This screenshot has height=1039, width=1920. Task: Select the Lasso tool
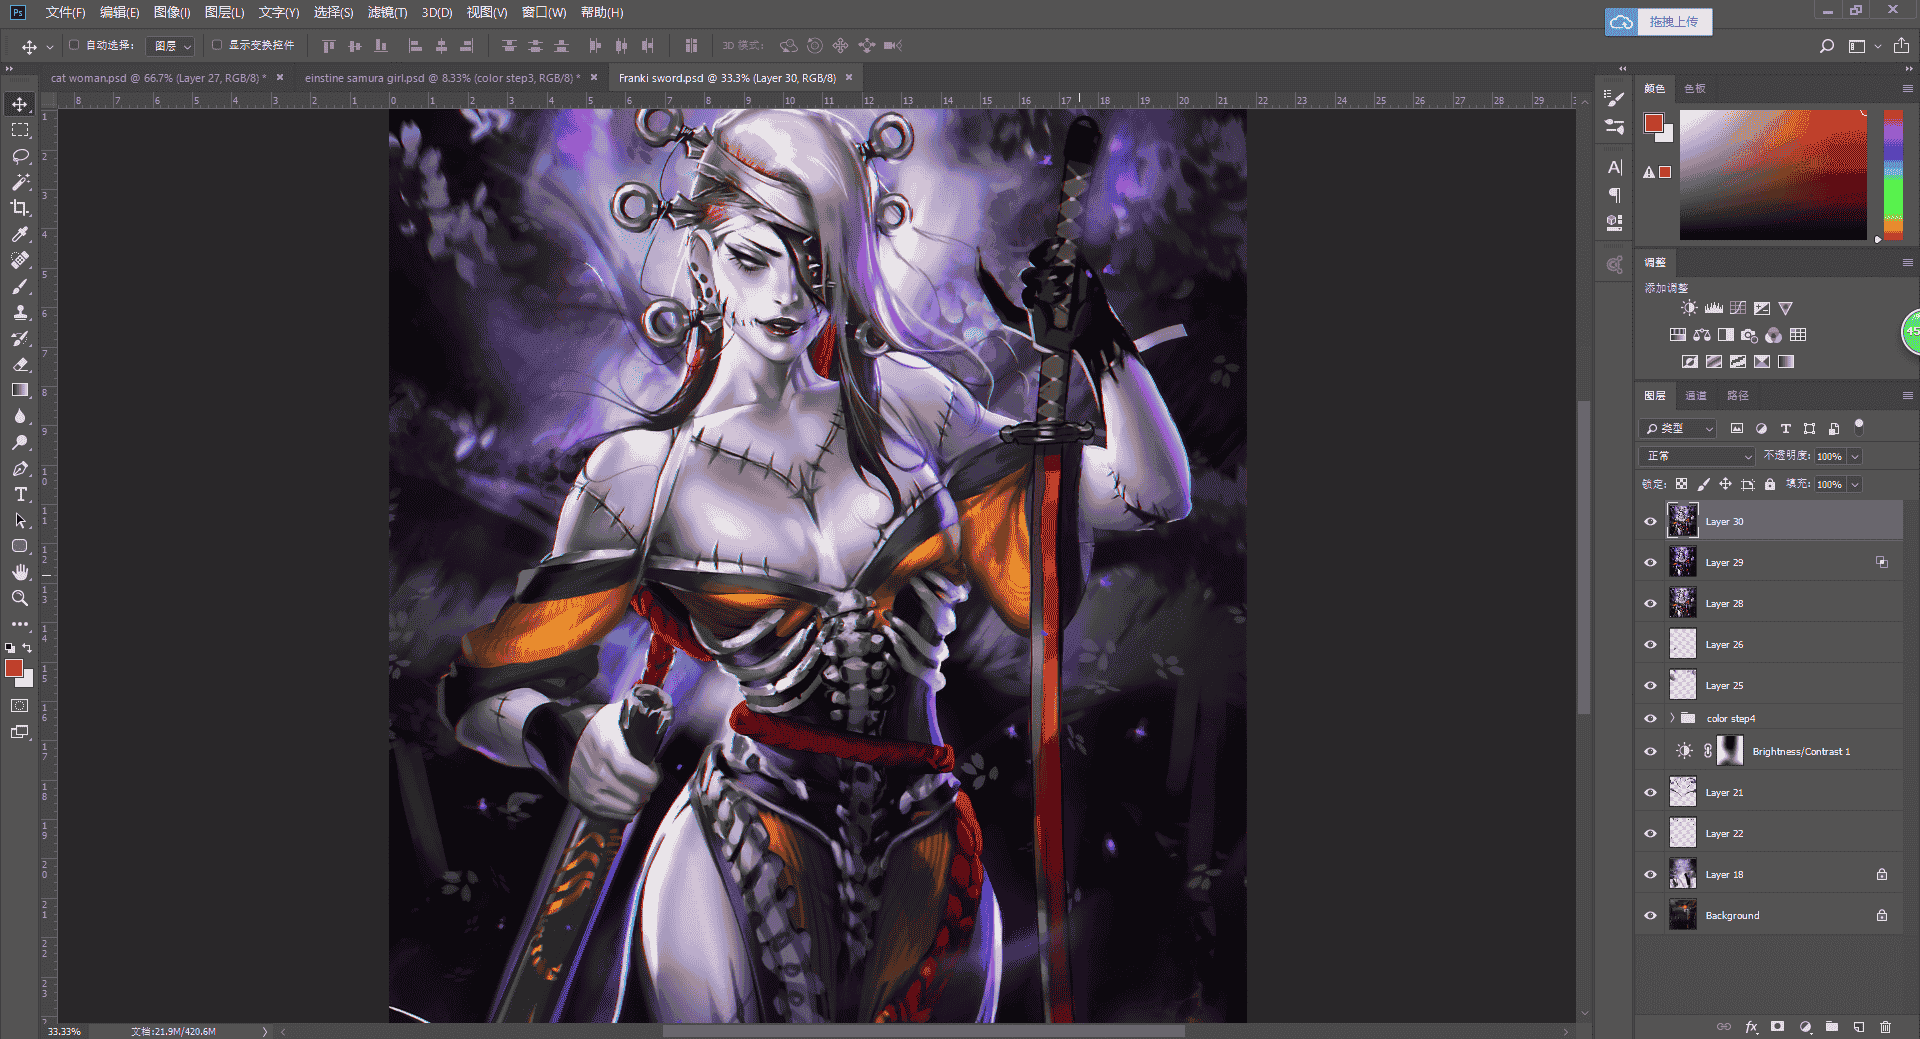click(x=20, y=156)
